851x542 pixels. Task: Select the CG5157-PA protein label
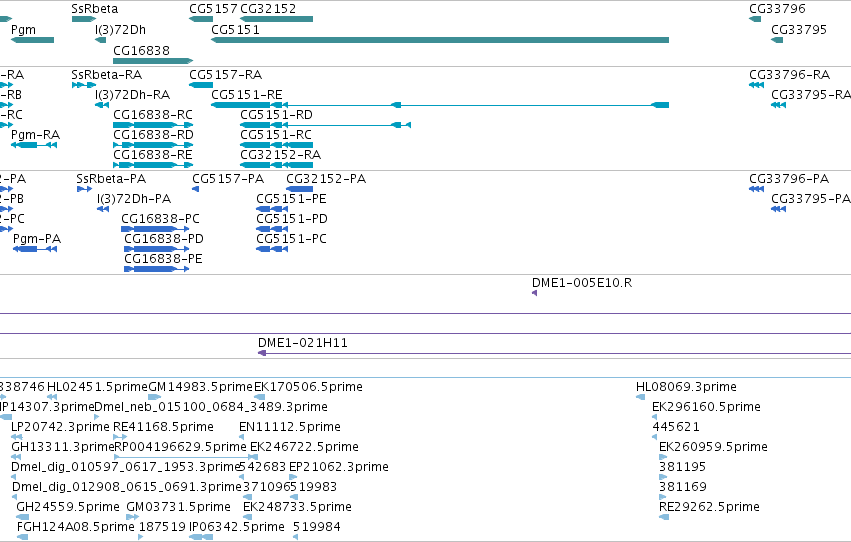point(228,179)
